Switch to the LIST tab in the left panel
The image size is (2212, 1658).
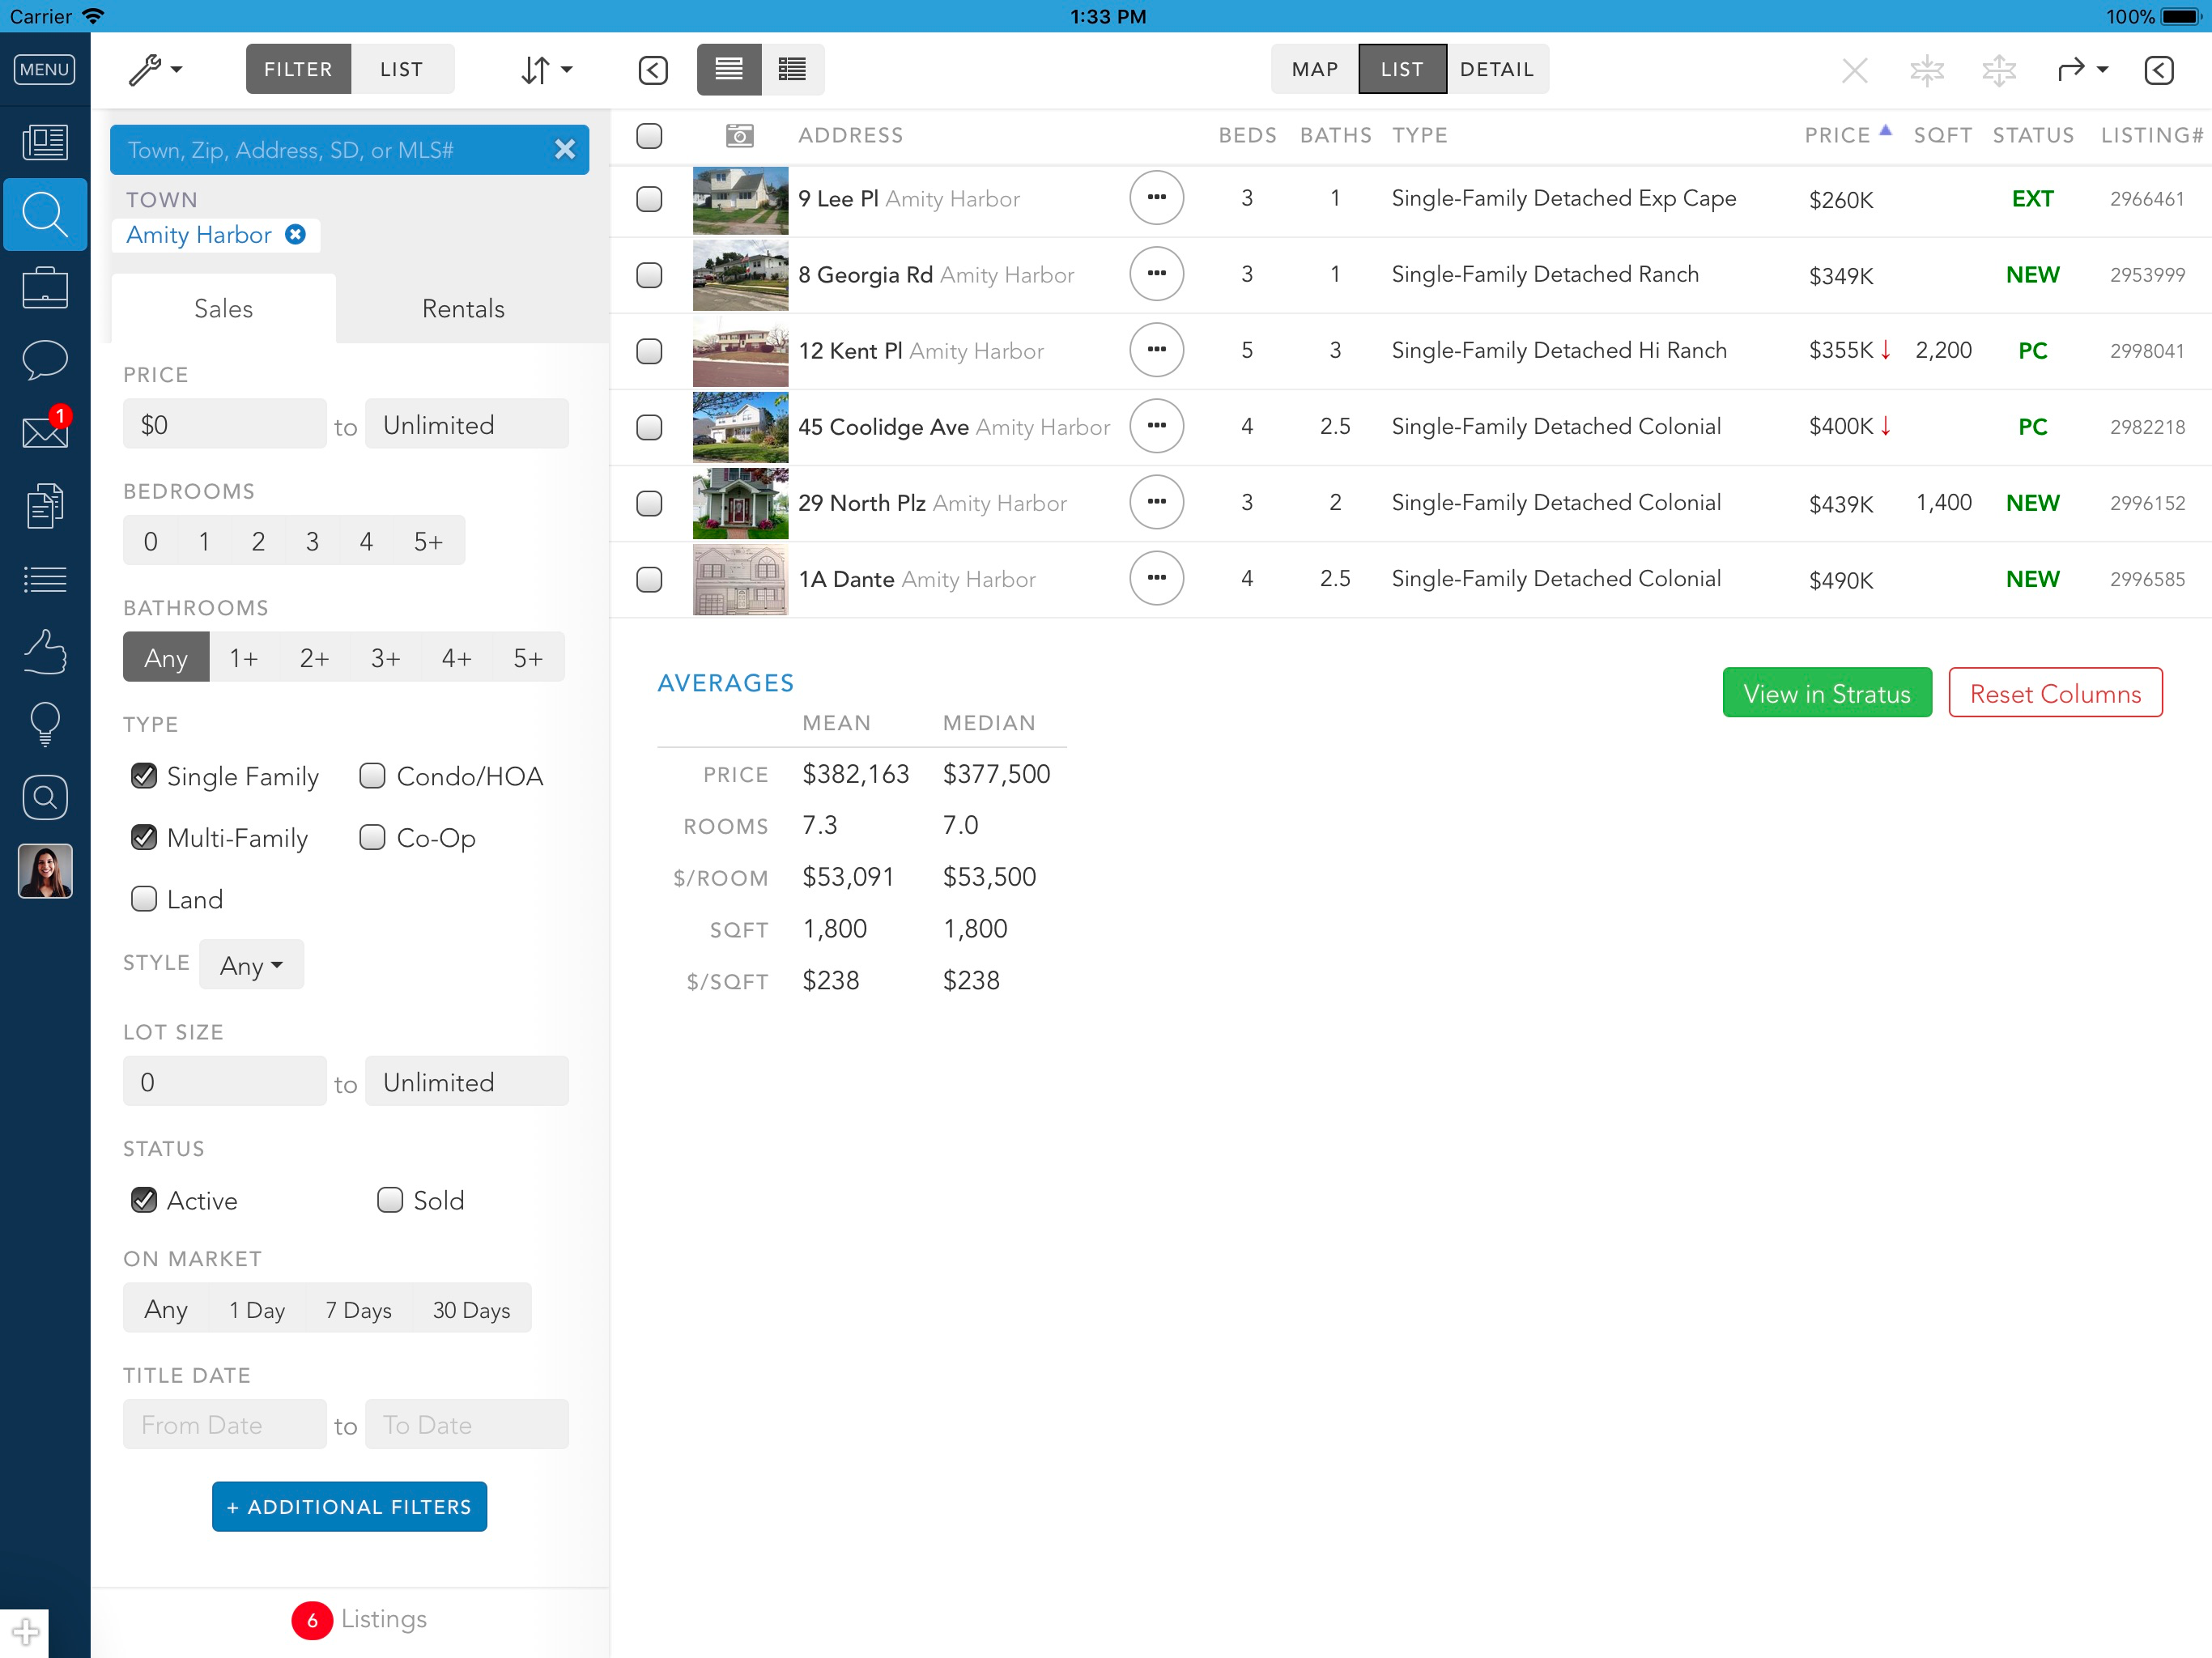402,69
